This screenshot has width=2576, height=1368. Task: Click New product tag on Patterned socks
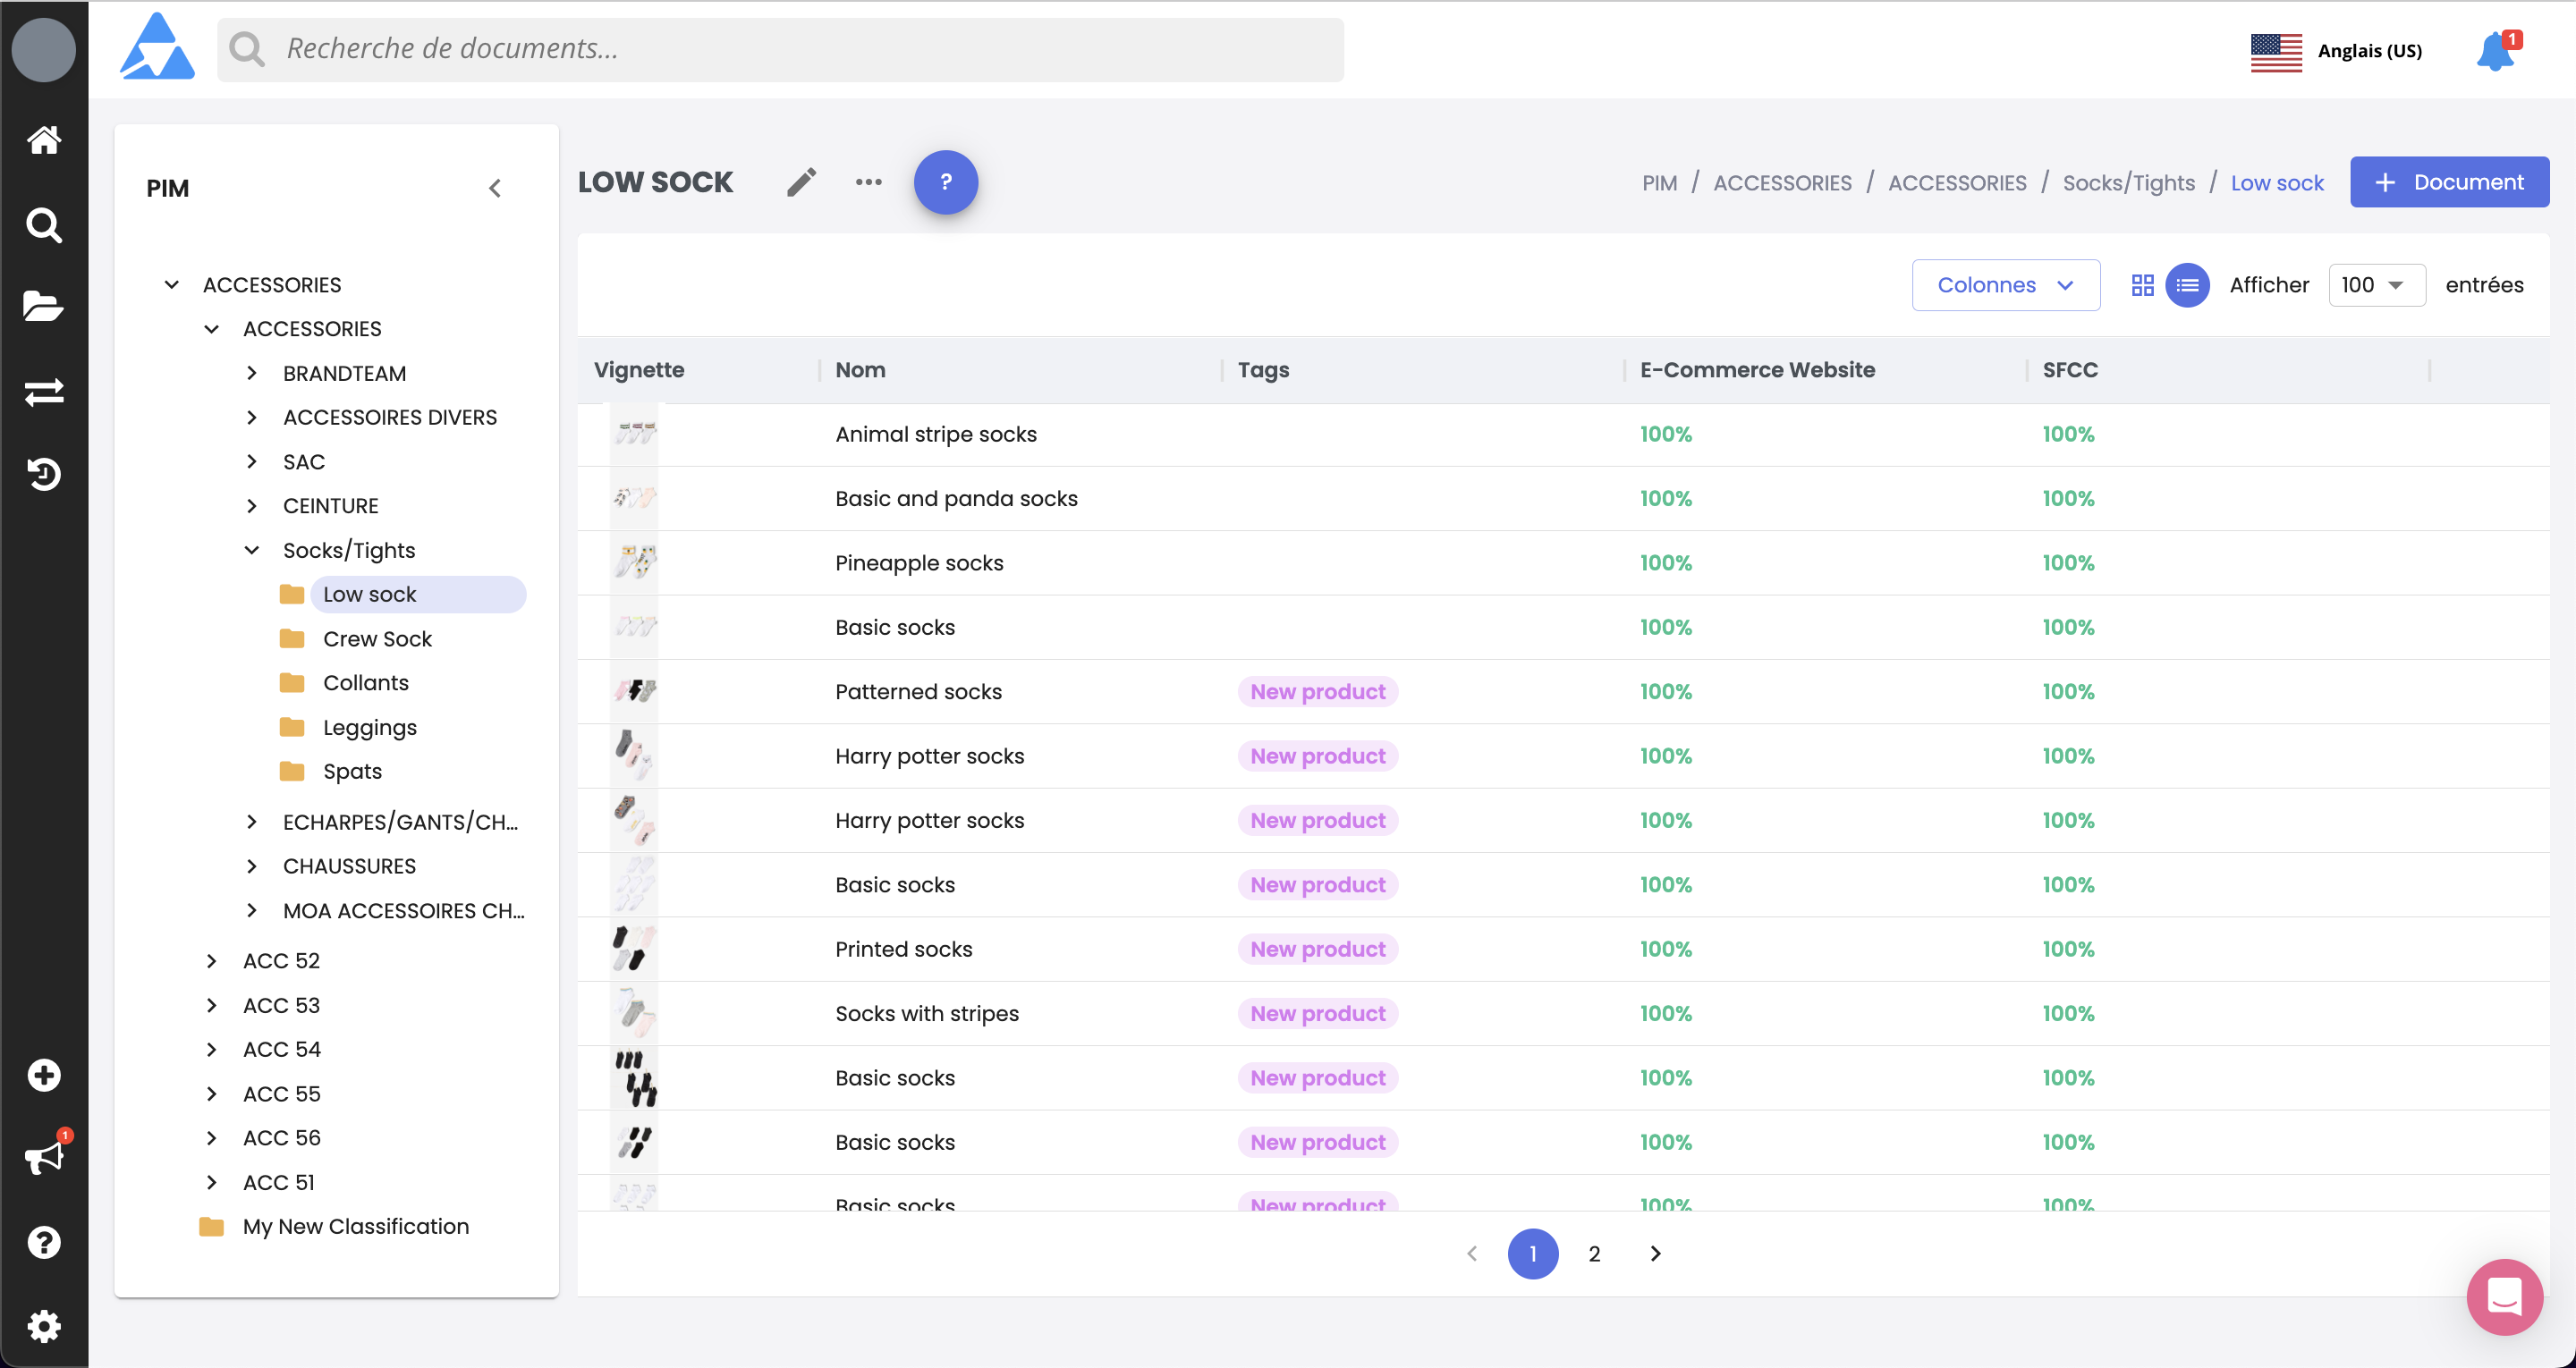pos(1317,691)
